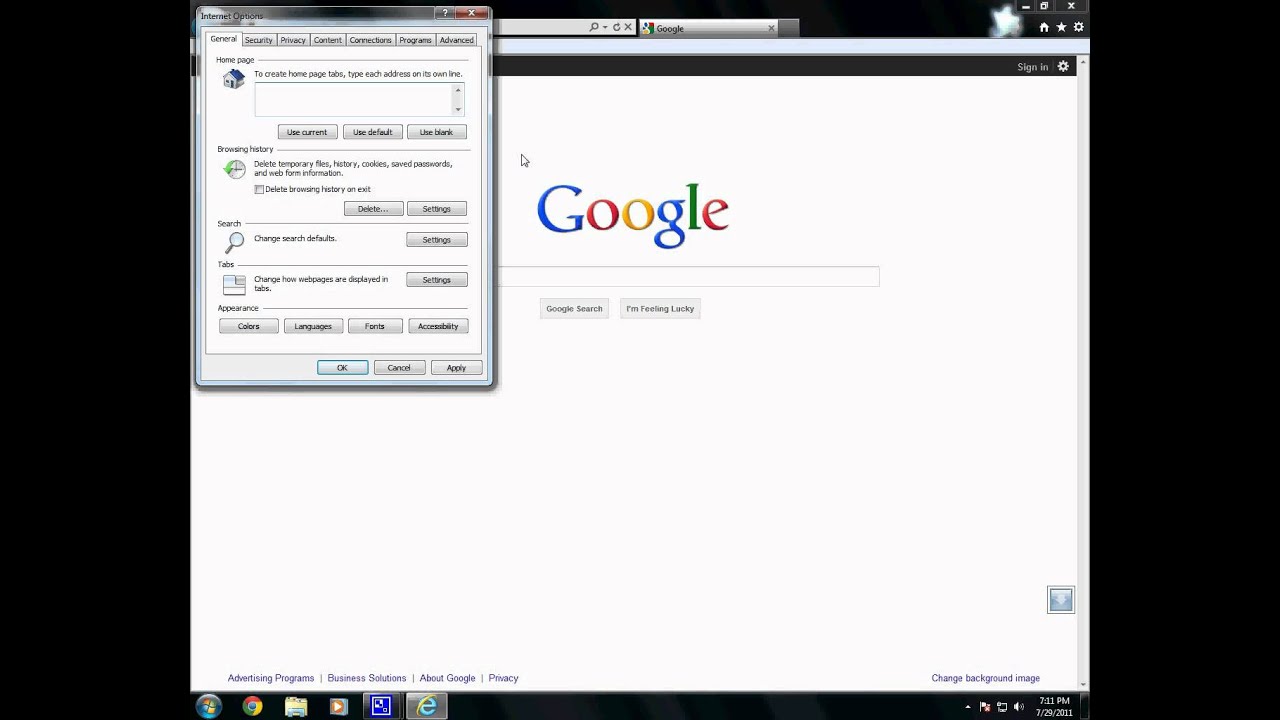Click the Use default button

coord(372,132)
